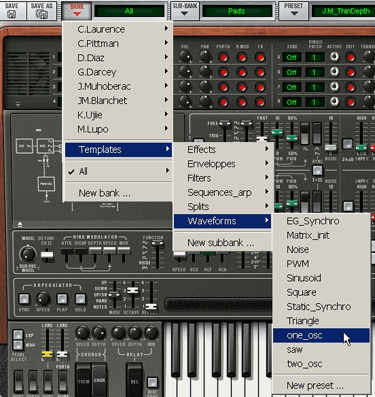Click the preset display J.M_ThinDepth
The image size is (375, 397).
(x=343, y=11)
